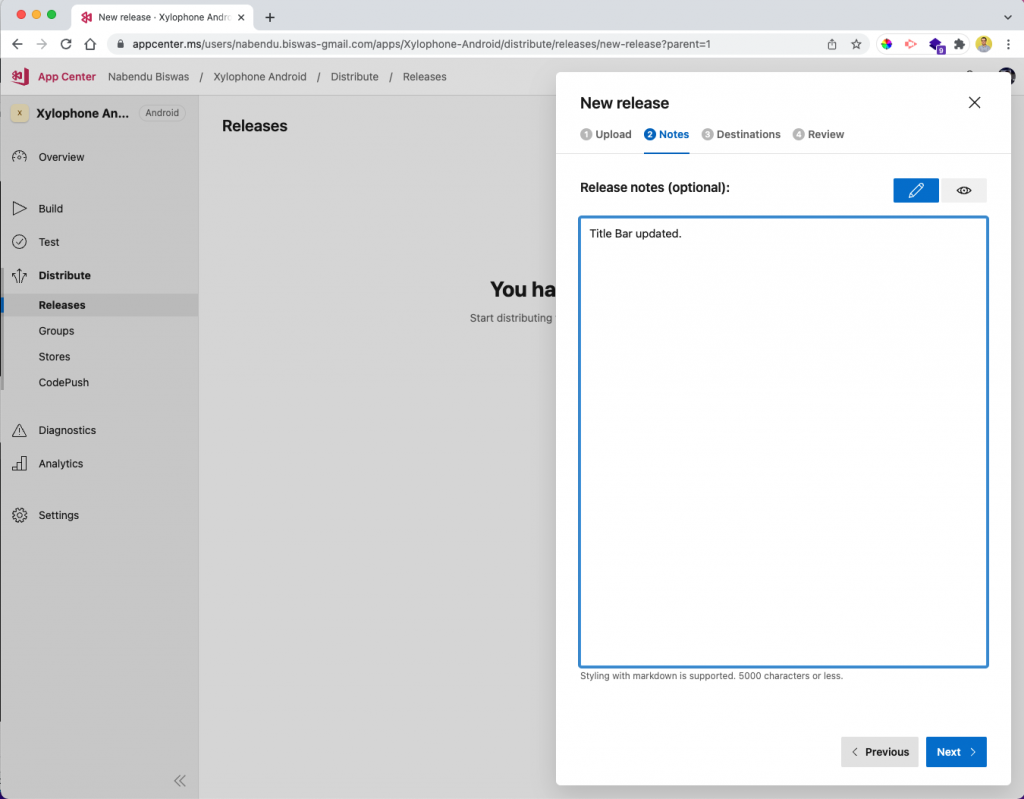This screenshot has width=1024, height=799.
Task: Go back in browser history
Action: click(18, 44)
